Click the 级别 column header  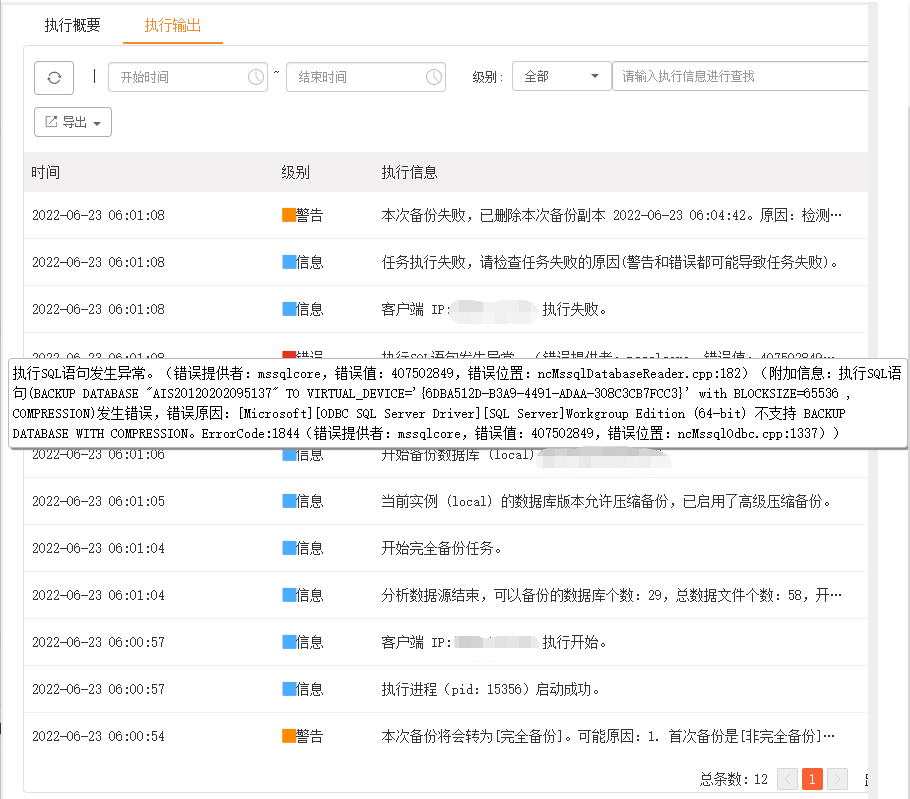[295, 172]
